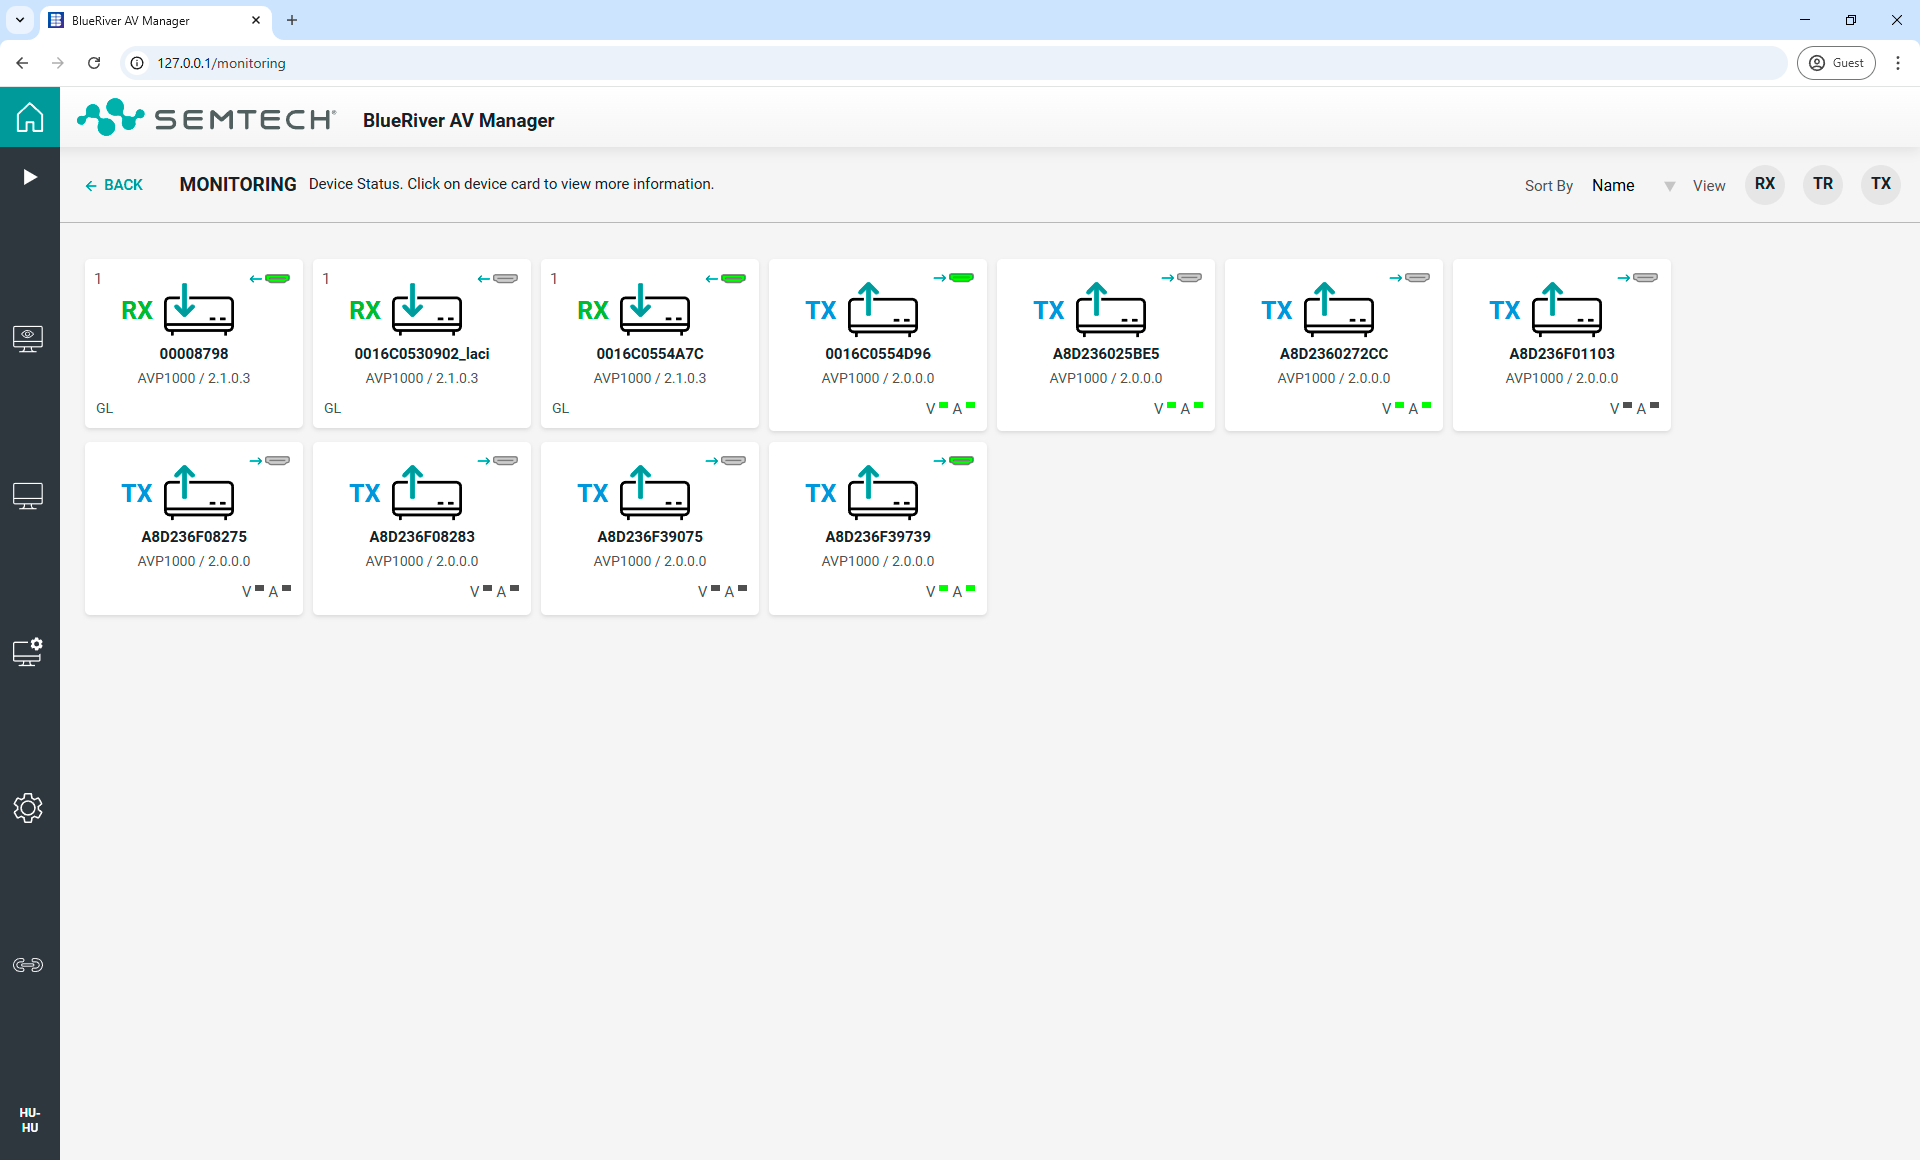Screen dimensions: 1920x1160
Task: Click the home icon in the sidebar
Action: tap(30, 118)
